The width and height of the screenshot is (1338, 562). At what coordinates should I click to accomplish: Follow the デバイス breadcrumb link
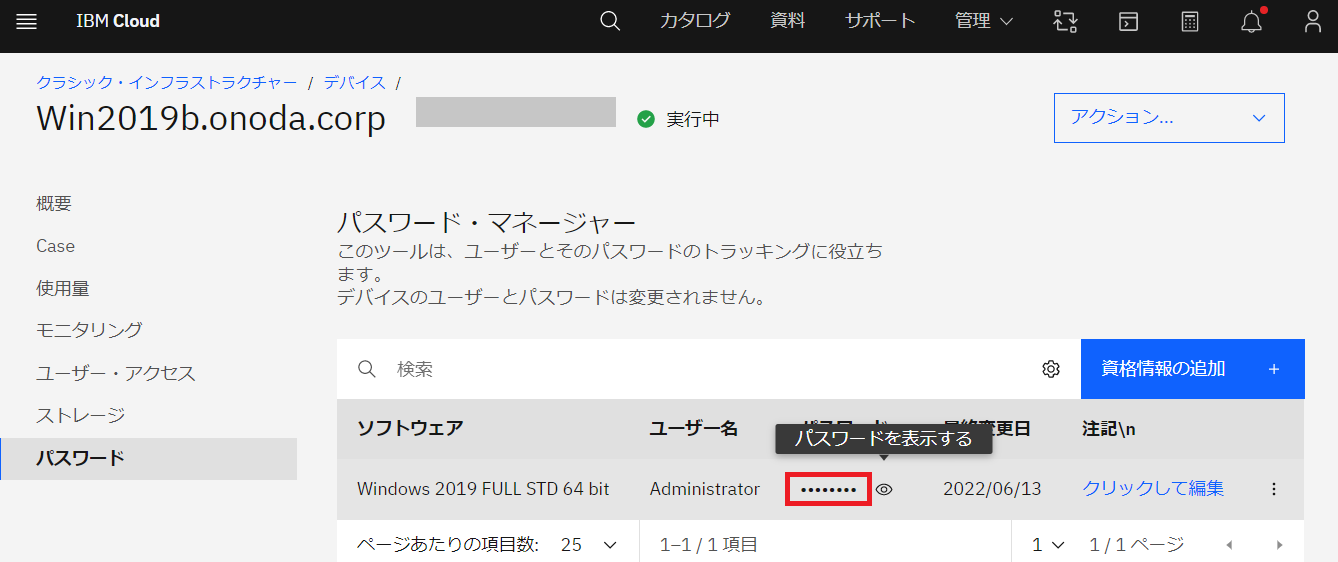tap(354, 82)
